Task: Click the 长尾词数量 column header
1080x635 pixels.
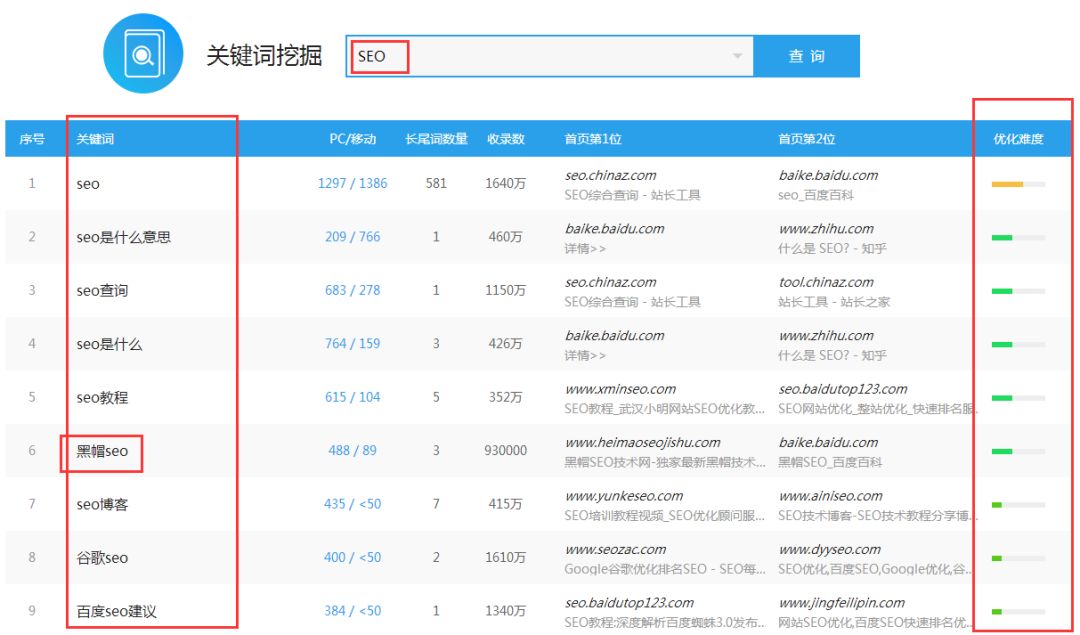Action: click(x=436, y=139)
